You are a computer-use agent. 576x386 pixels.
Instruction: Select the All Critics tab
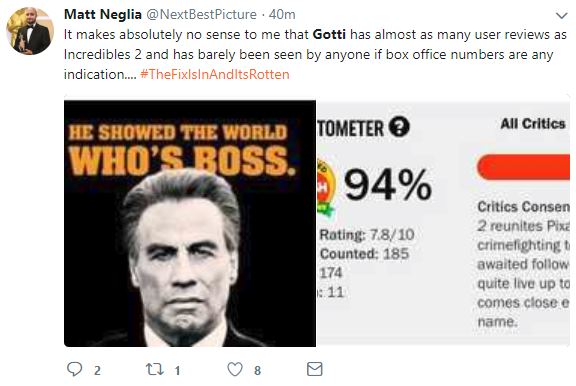click(533, 124)
